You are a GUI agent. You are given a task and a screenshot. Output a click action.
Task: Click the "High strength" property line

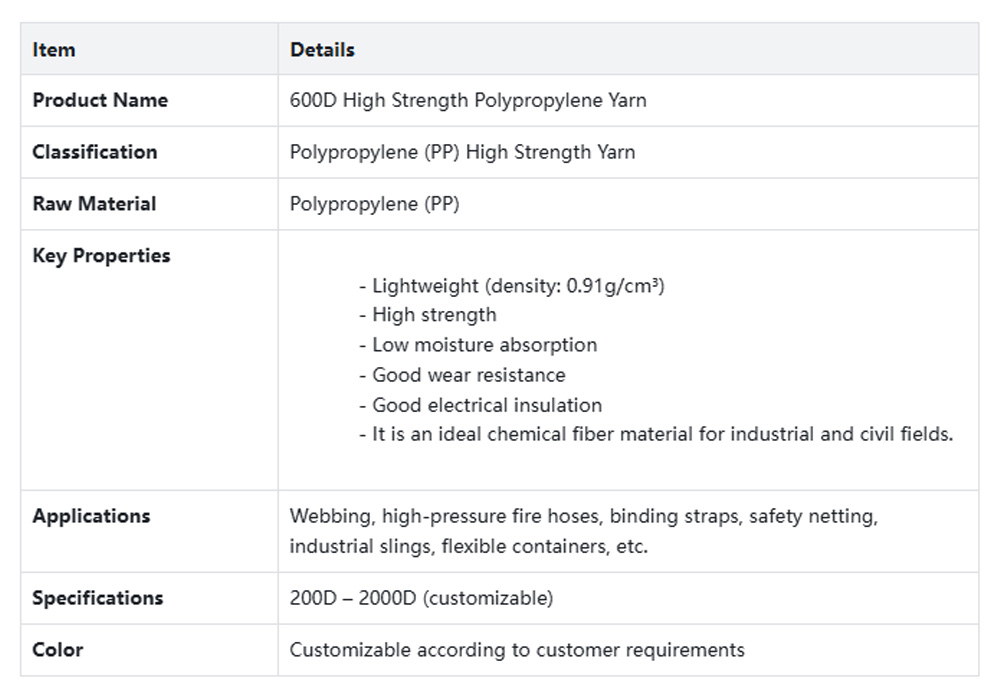[428, 315]
